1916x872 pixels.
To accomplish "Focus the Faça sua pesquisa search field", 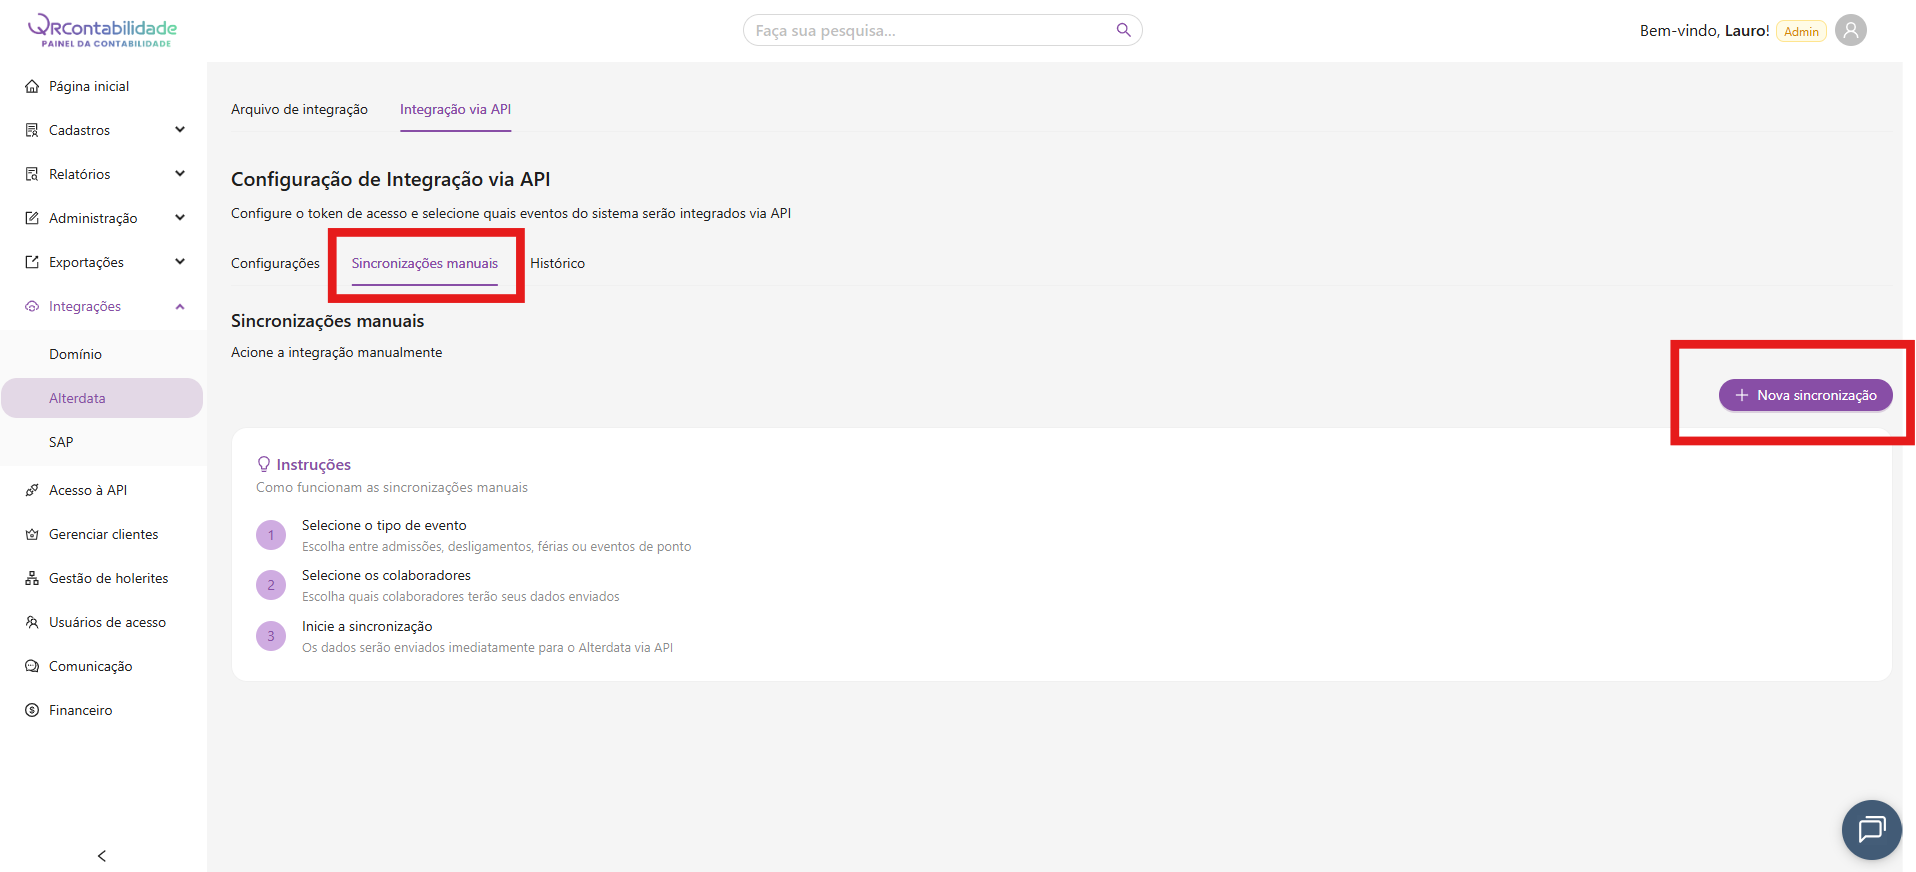I will tap(930, 30).
